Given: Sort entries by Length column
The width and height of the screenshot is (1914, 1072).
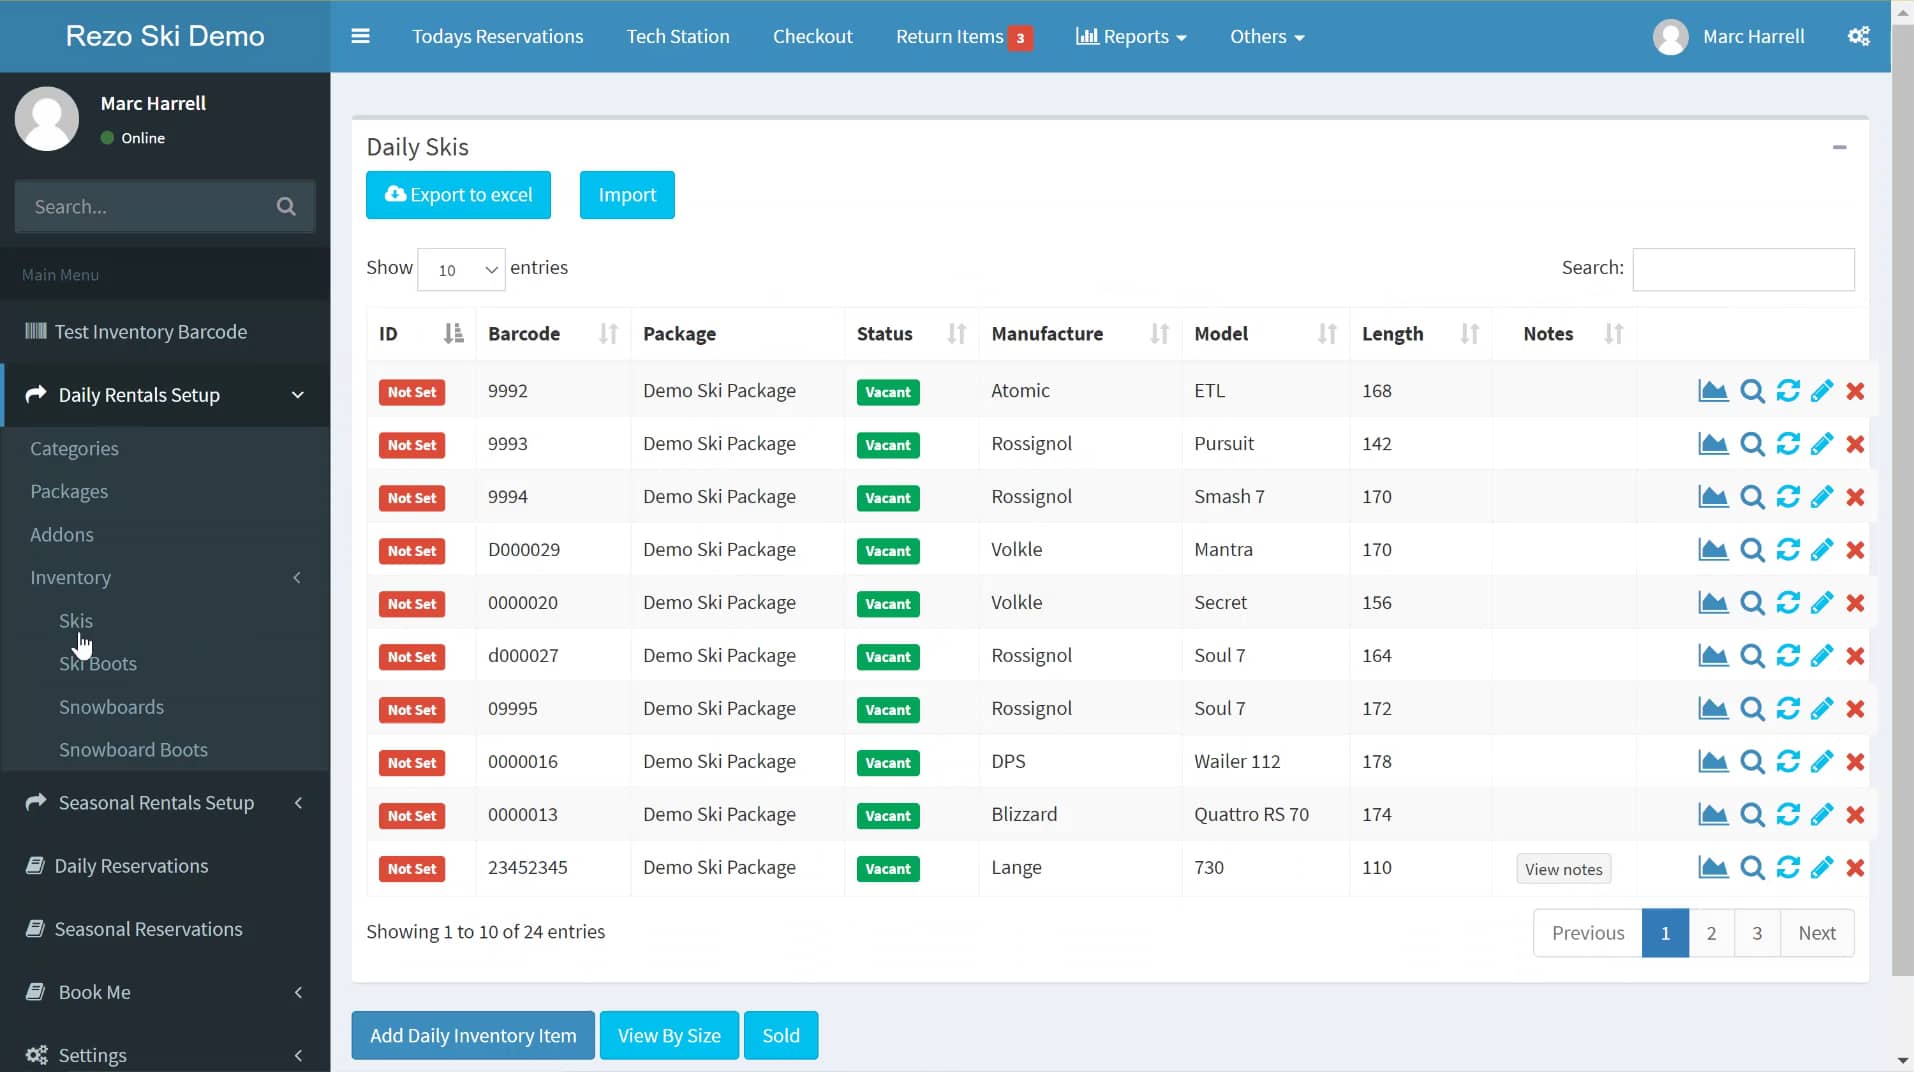Looking at the screenshot, I should 1468,334.
